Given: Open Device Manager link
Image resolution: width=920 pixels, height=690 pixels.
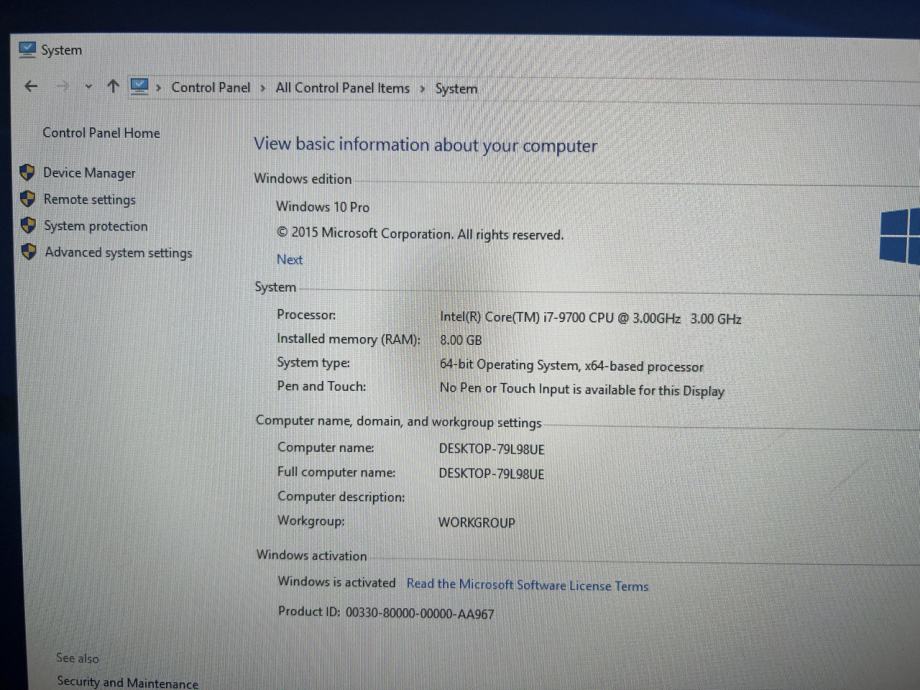Looking at the screenshot, I should (x=89, y=173).
